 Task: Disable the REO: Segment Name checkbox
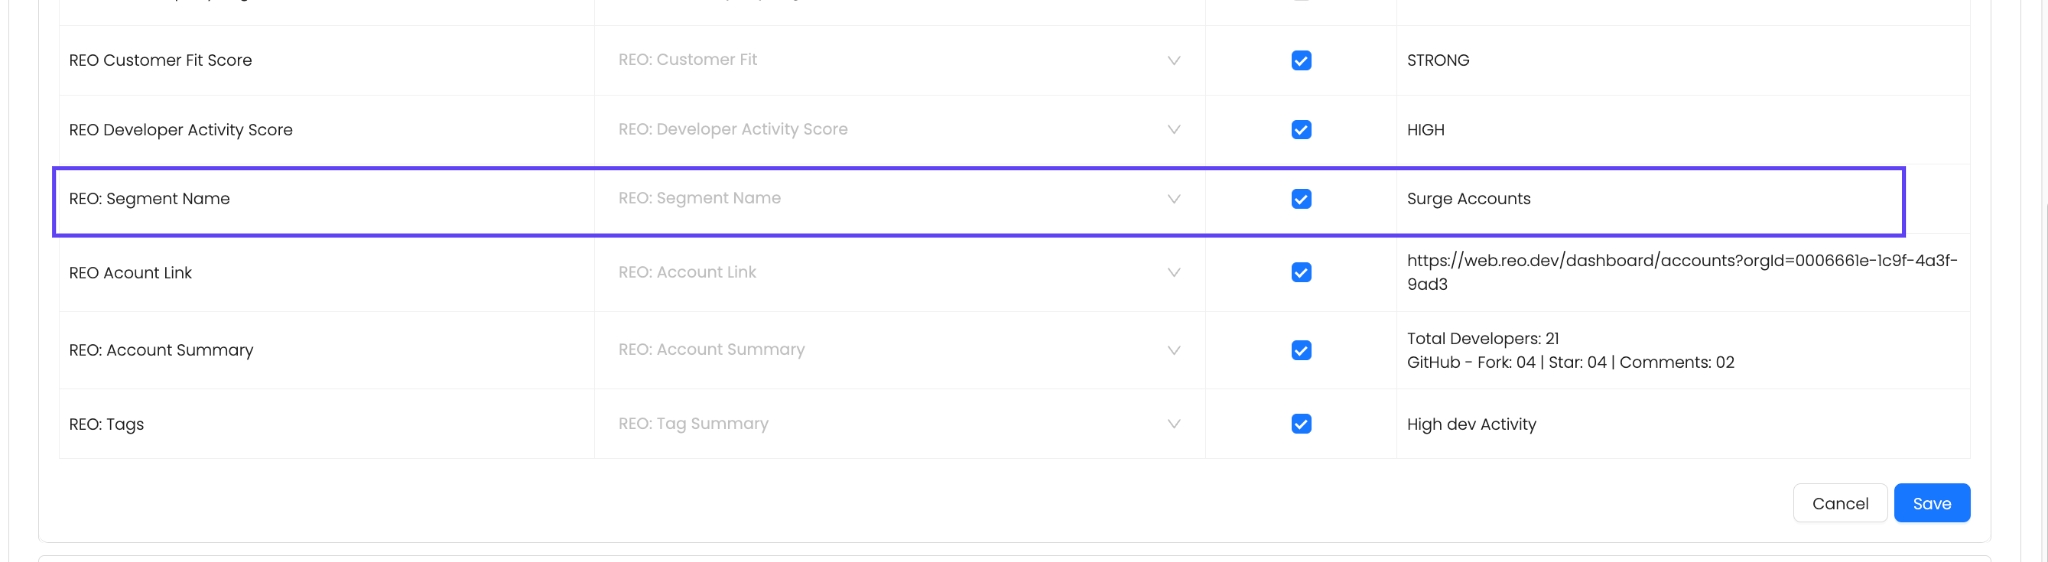pos(1301,199)
